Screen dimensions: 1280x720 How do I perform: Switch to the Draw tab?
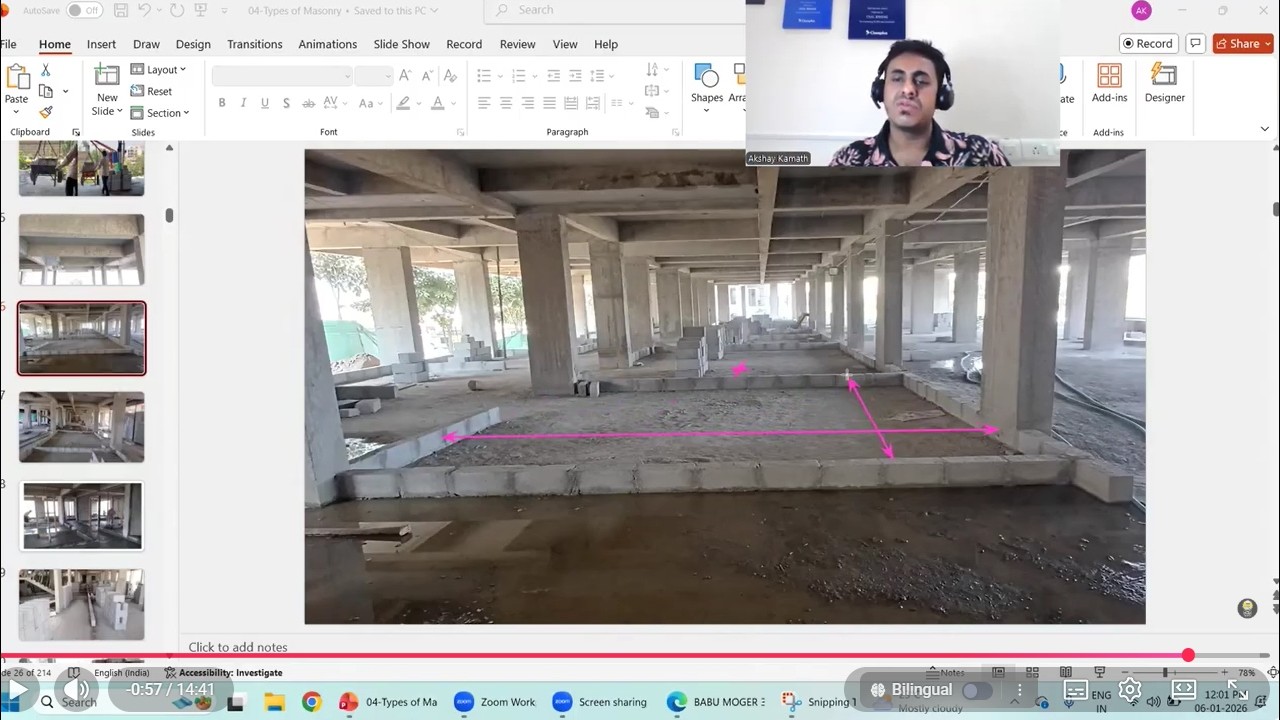click(146, 44)
